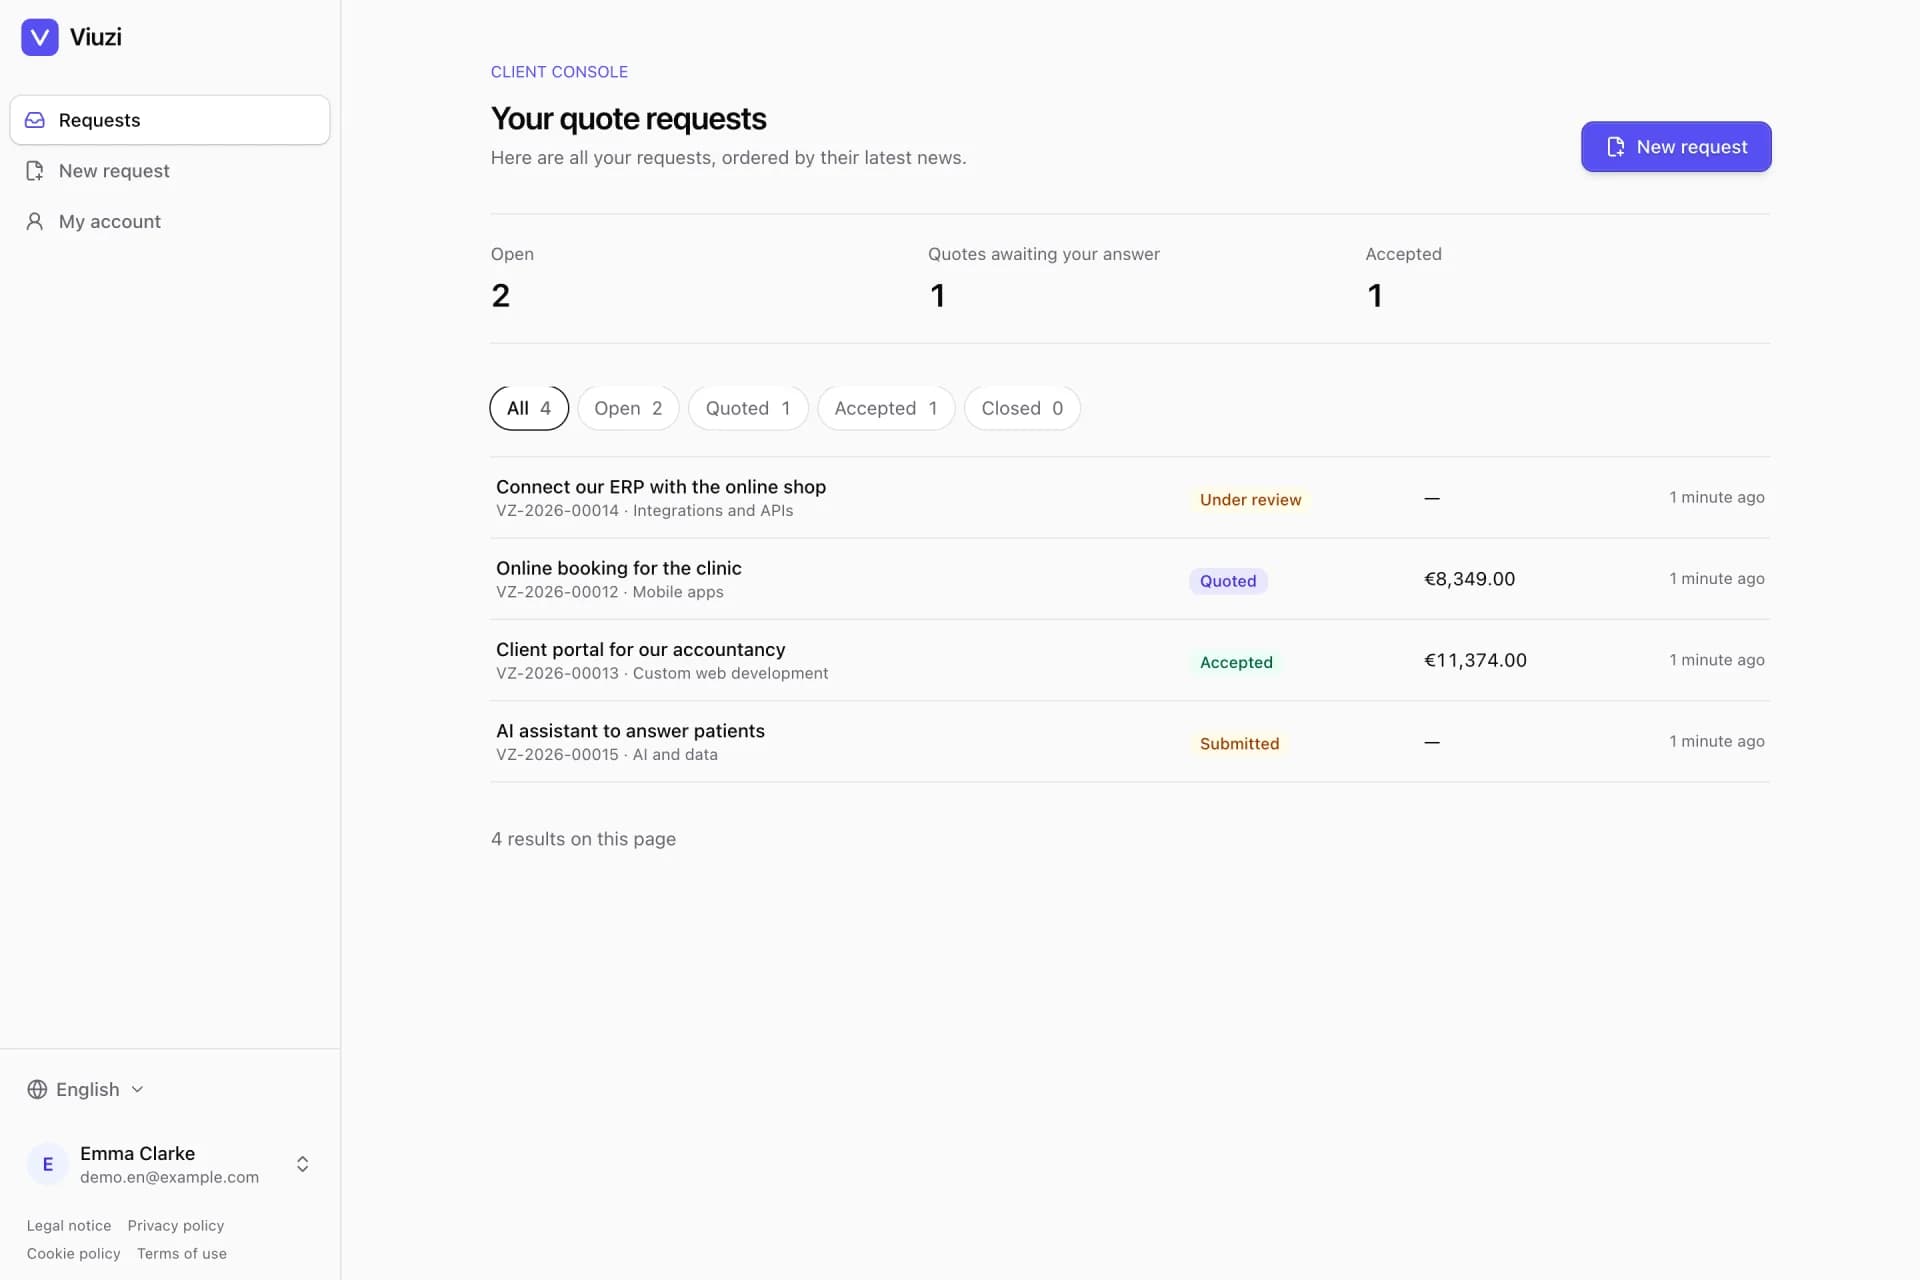Click the Emma Clarke avatar circle

pos(47,1164)
